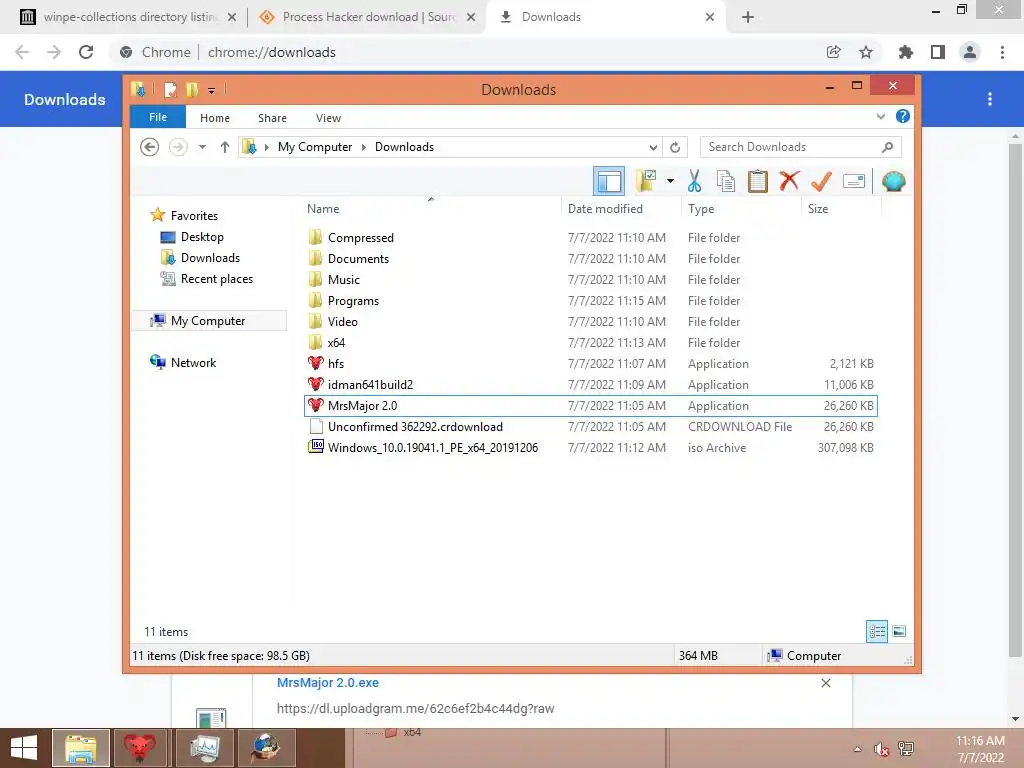Viewport: 1024px width, 768px height.
Task: Switch to winpe-collections directory listing tab
Action: pos(128,17)
